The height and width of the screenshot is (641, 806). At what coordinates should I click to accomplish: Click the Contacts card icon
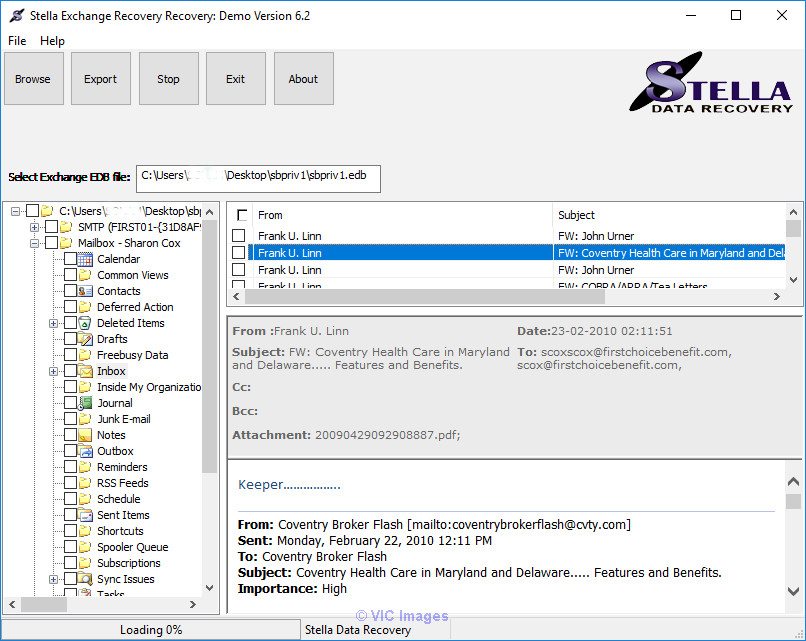[85, 291]
